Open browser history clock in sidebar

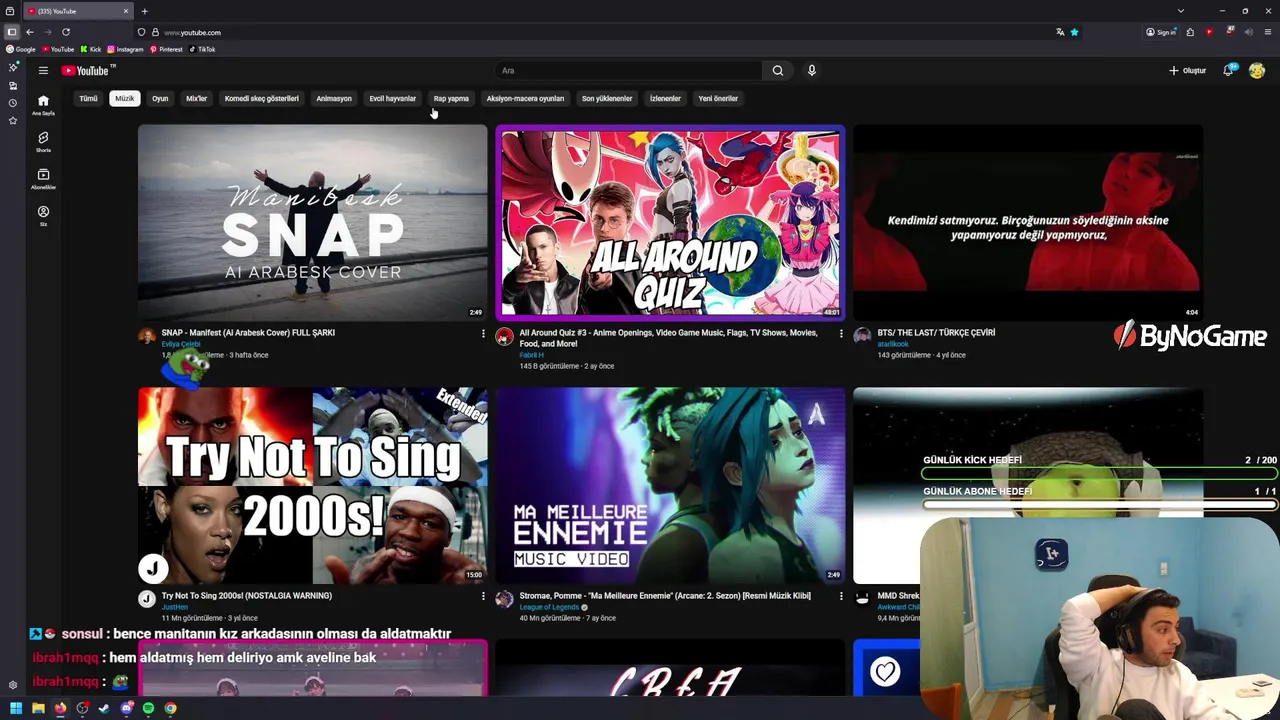(12, 103)
